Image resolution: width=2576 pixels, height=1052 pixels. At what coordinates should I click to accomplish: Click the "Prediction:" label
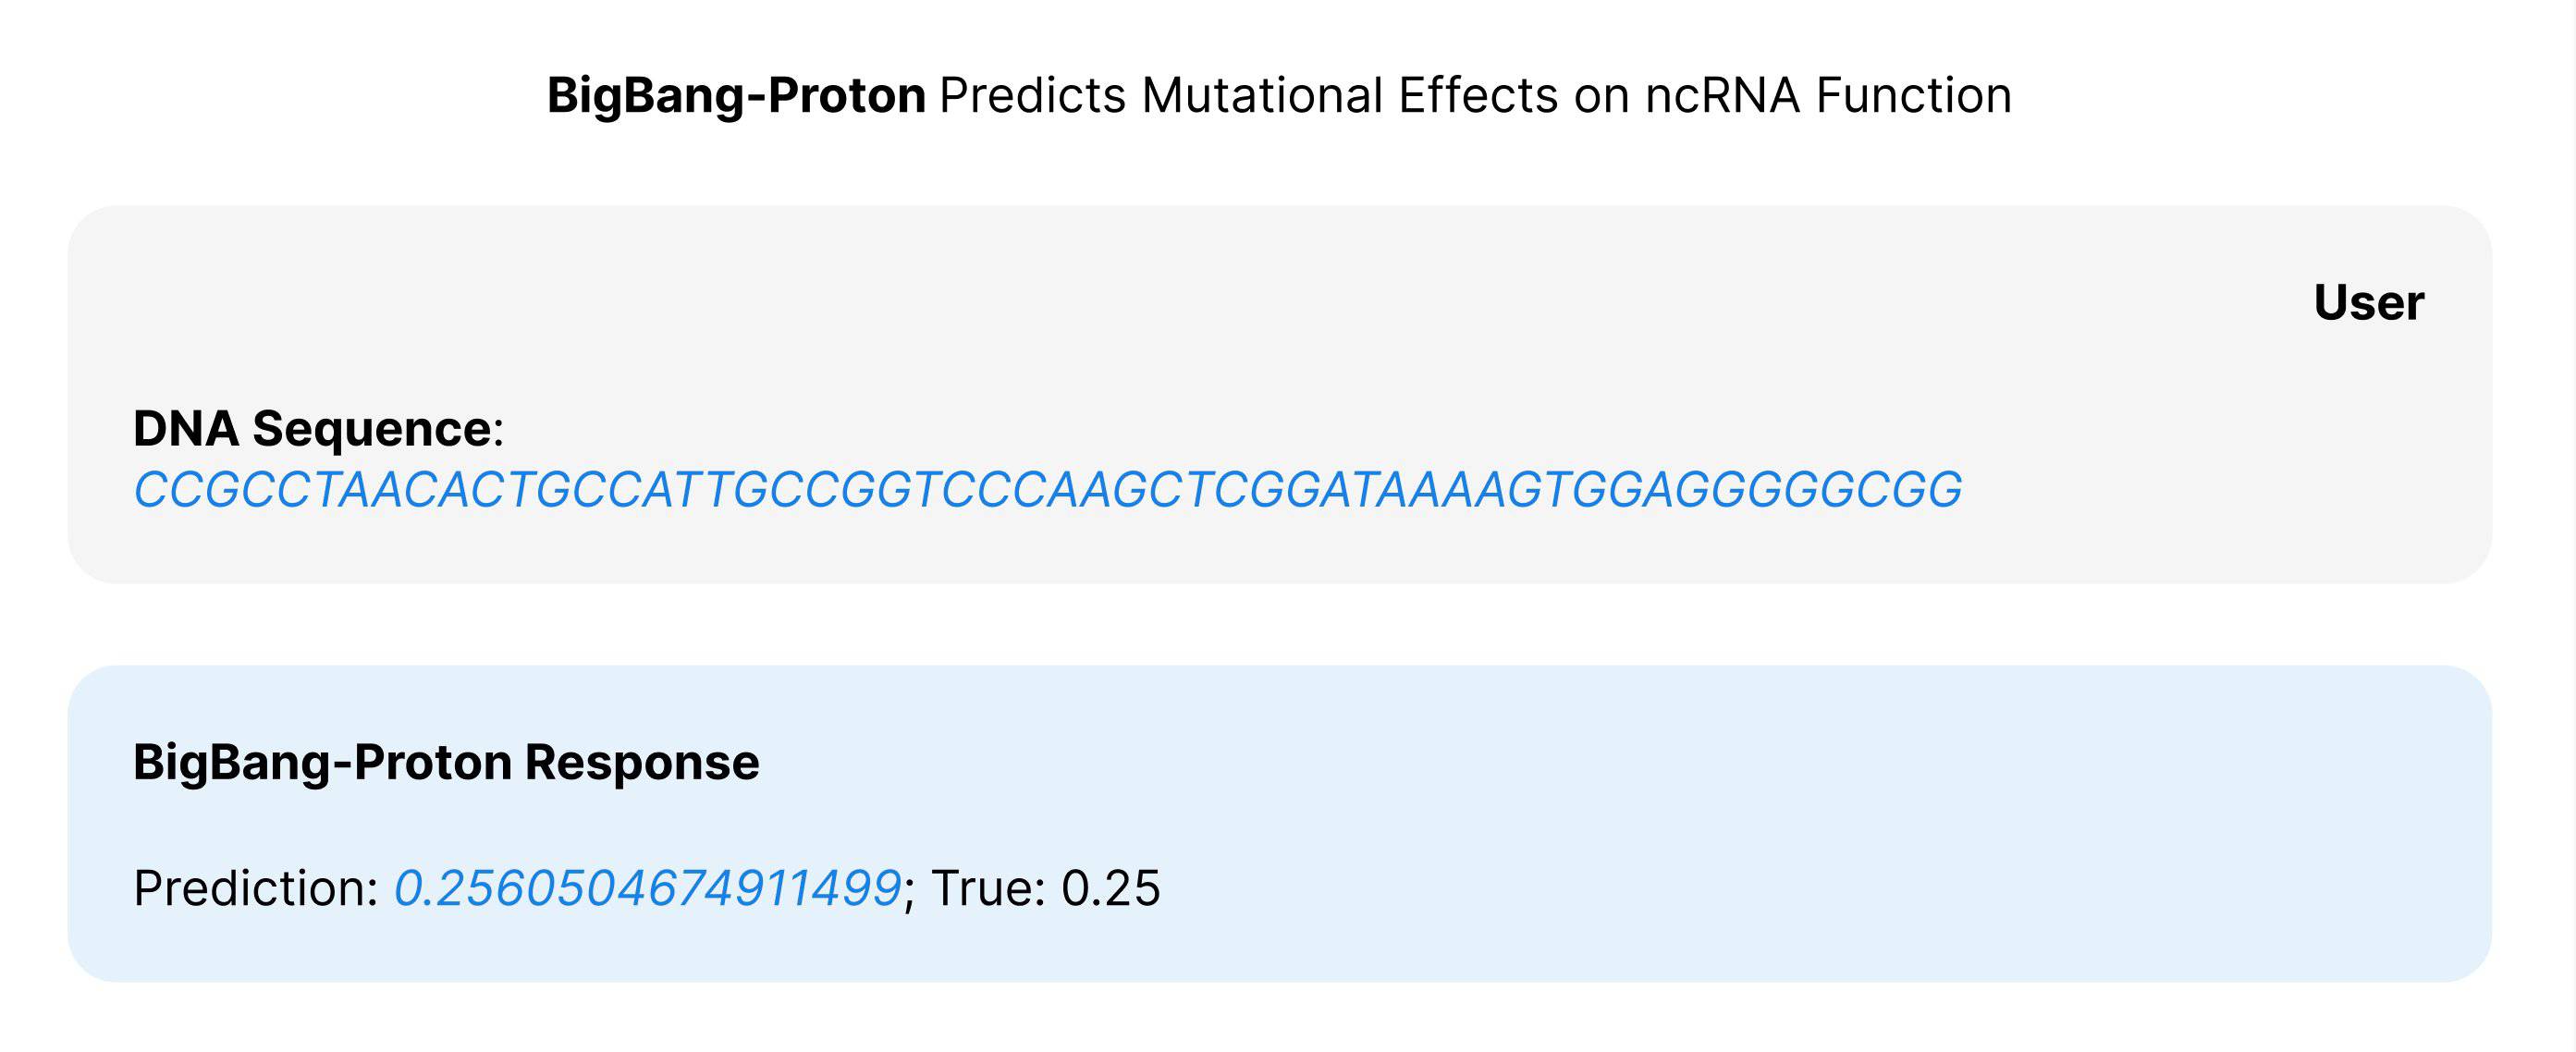point(256,888)
